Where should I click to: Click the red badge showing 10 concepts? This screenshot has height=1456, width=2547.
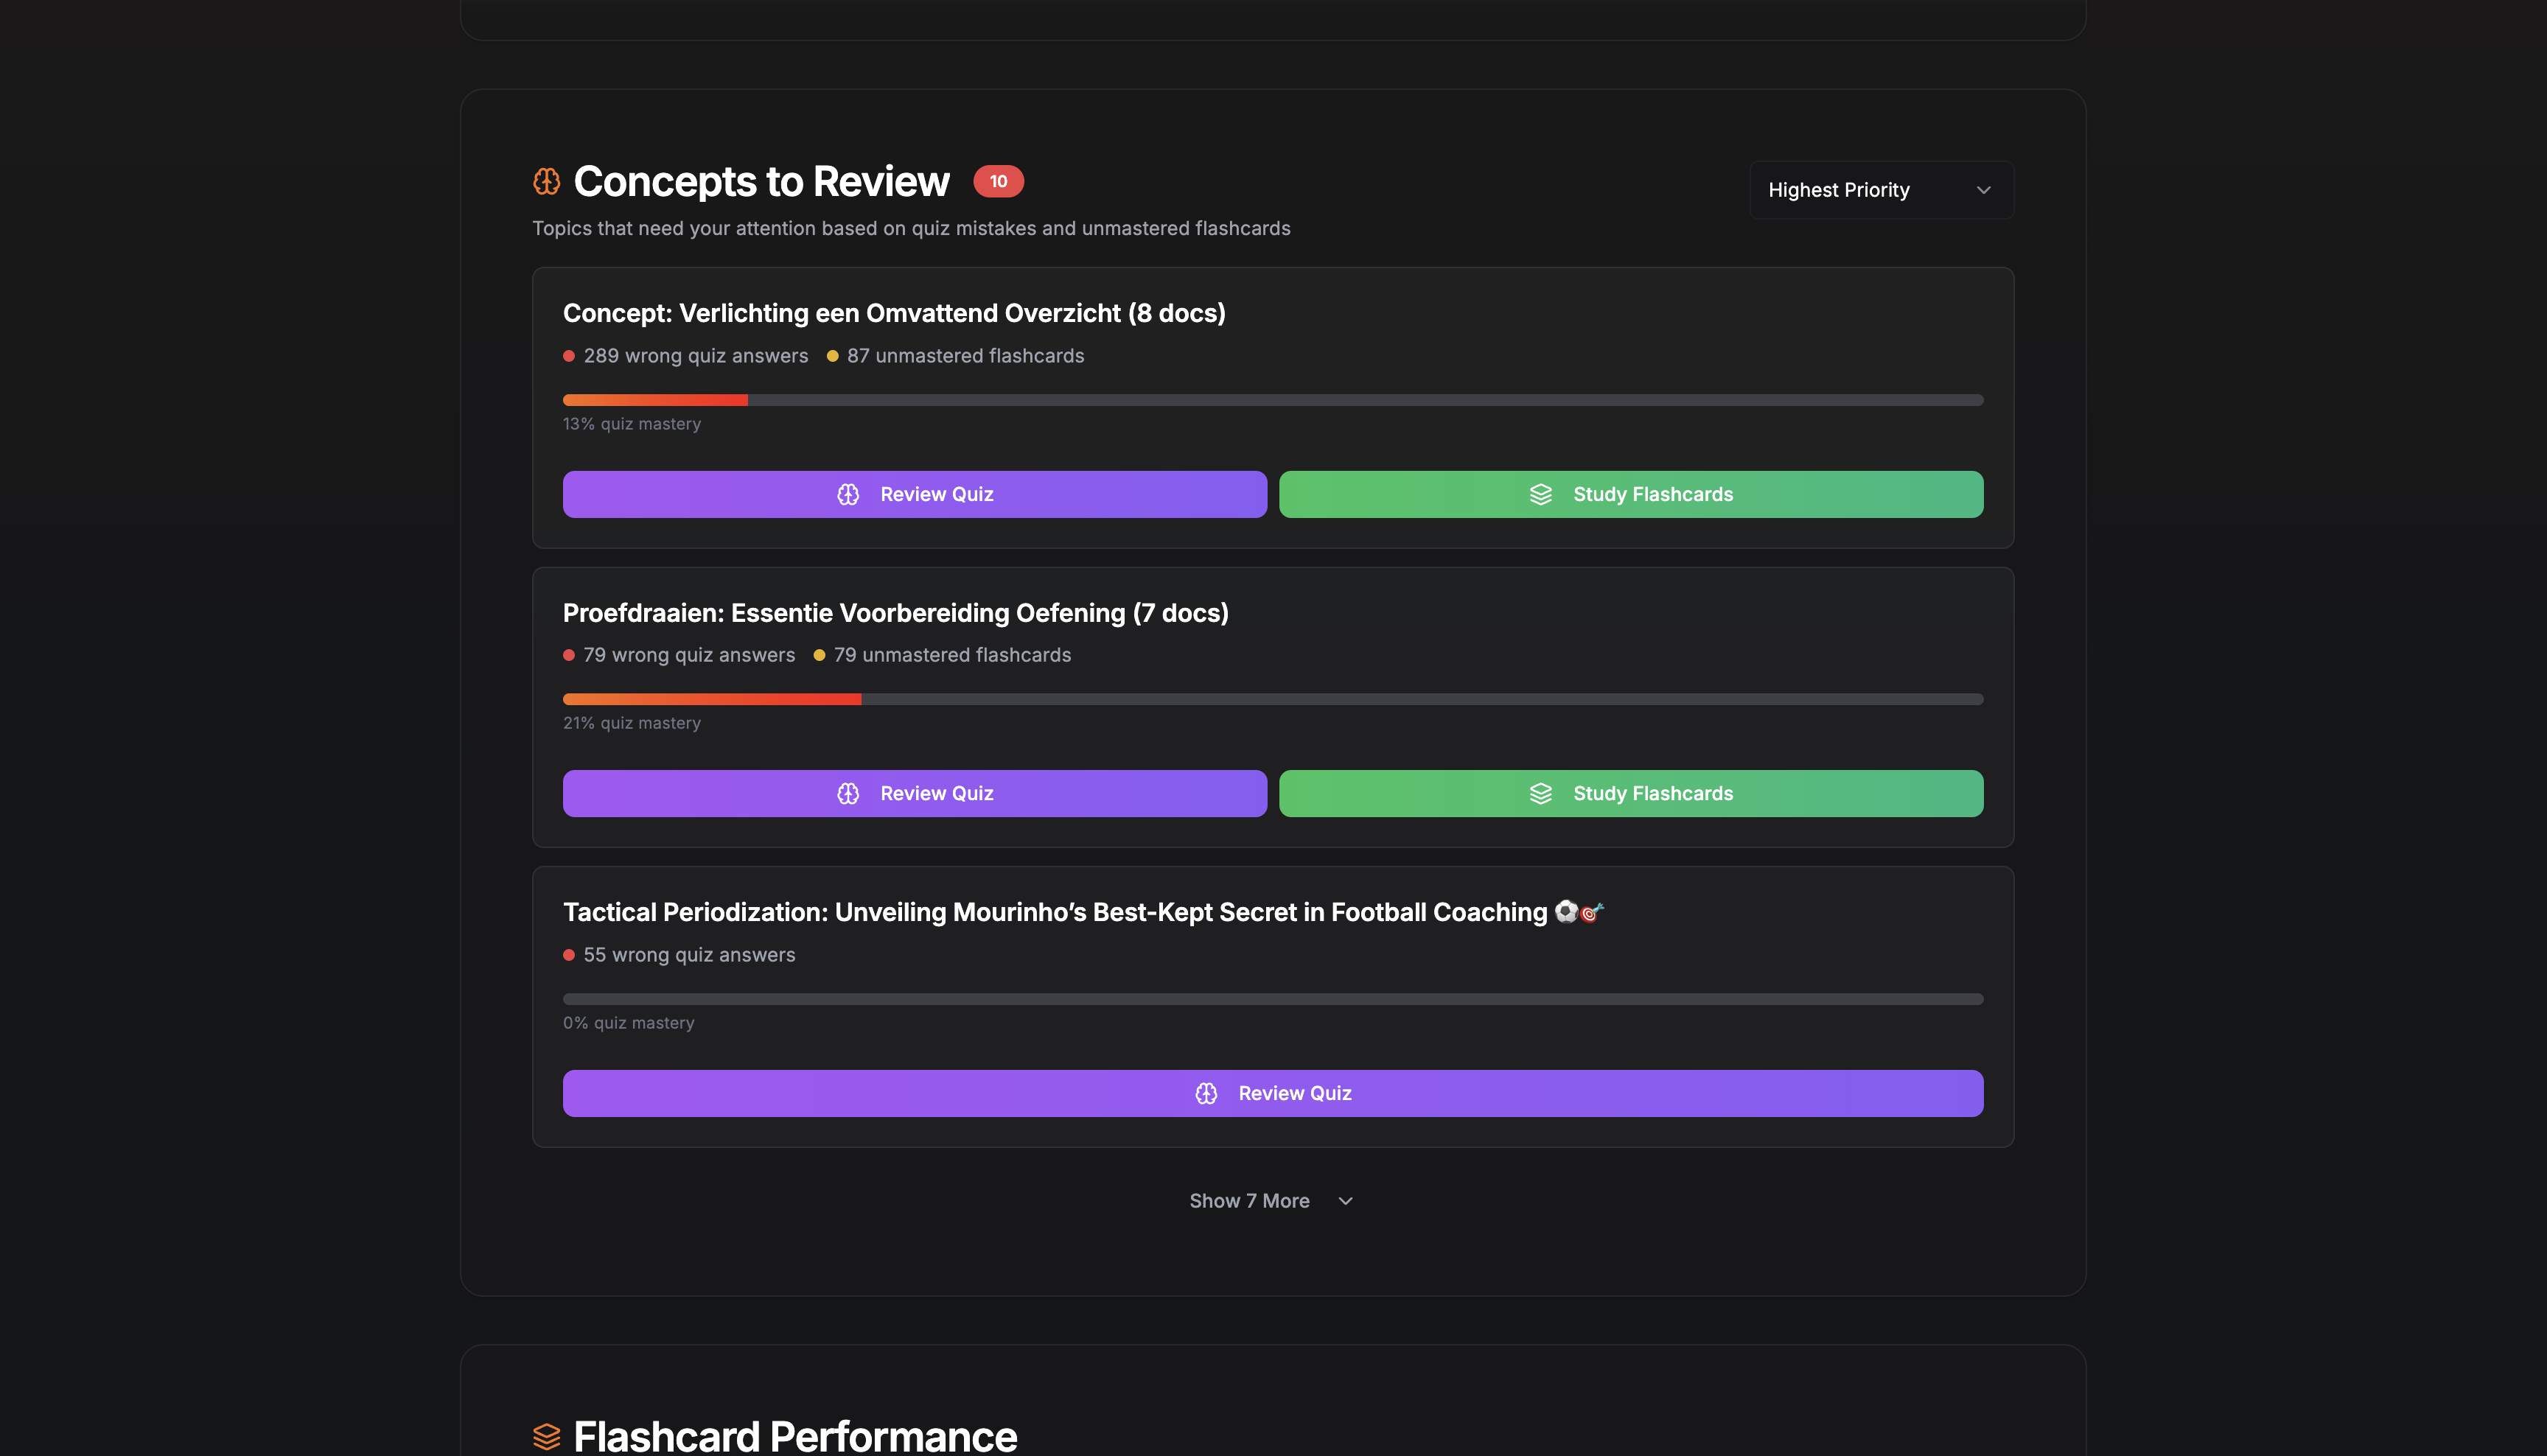pyautogui.click(x=998, y=181)
